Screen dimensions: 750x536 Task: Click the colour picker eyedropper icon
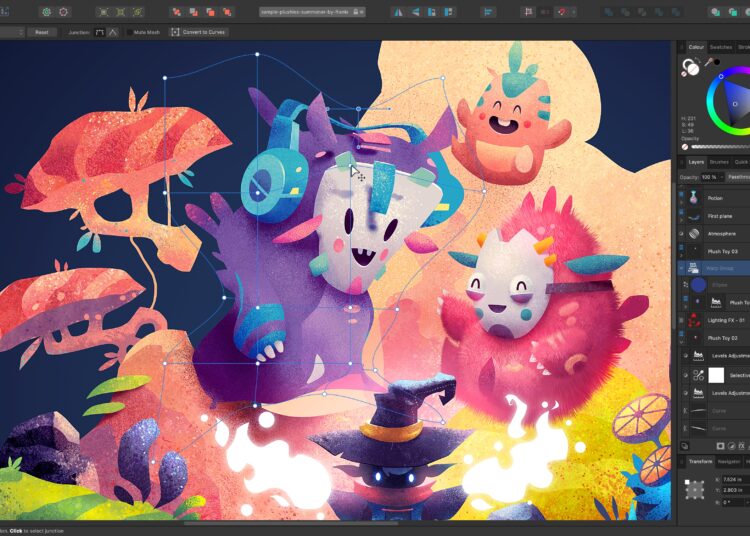click(x=709, y=62)
